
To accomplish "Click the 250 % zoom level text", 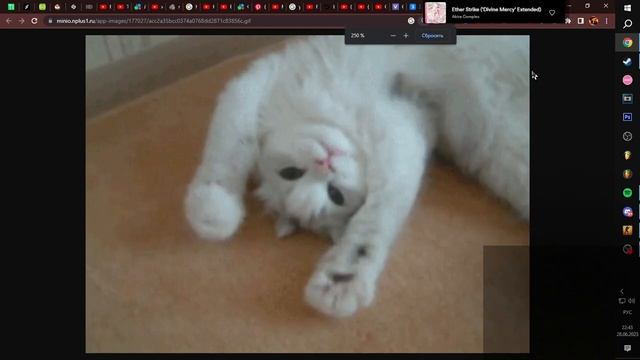I will [358, 36].
